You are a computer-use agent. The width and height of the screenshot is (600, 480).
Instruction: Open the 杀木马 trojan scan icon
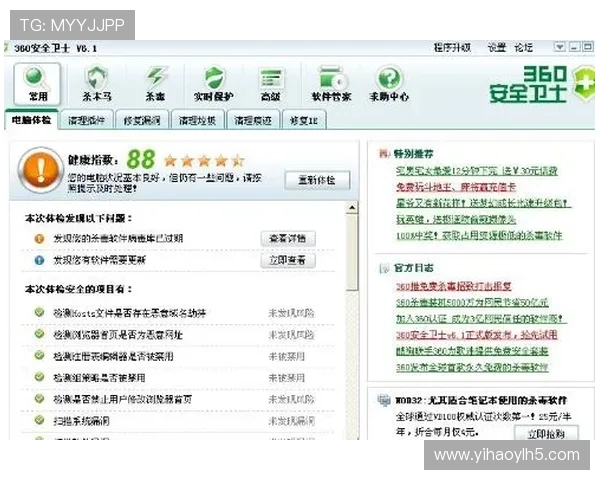tap(97, 84)
